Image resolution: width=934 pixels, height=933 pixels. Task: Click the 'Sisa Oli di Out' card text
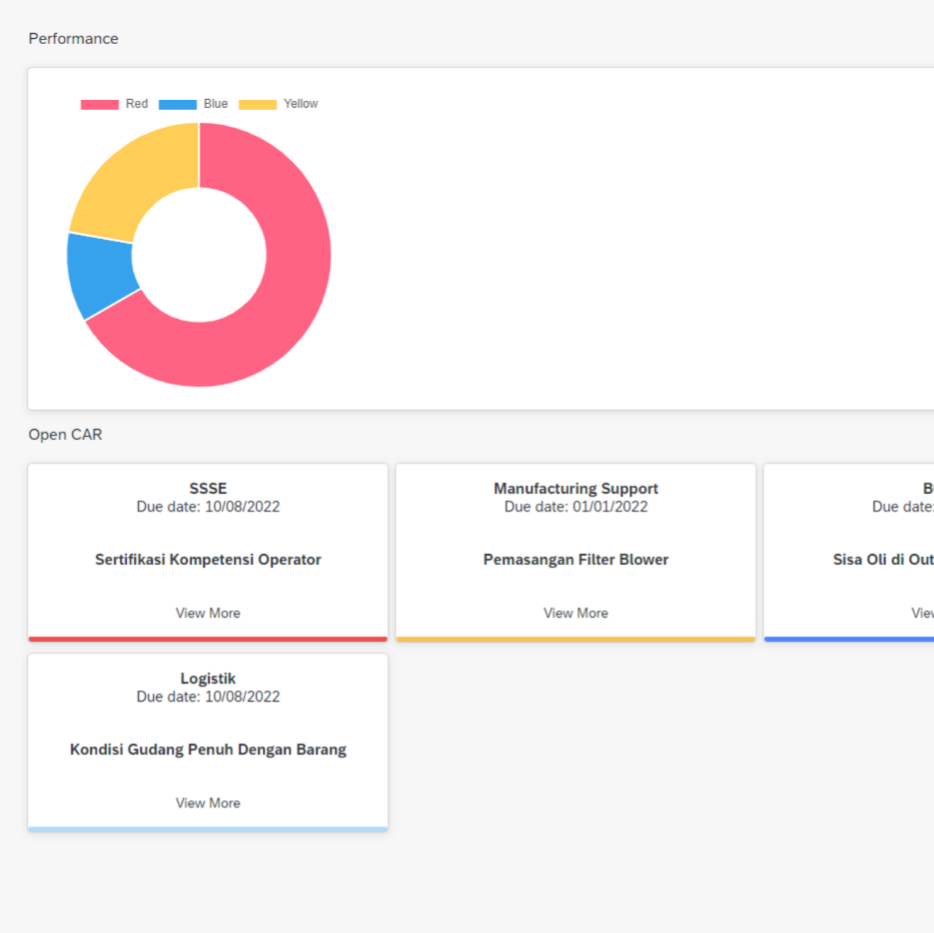point(883,560)
